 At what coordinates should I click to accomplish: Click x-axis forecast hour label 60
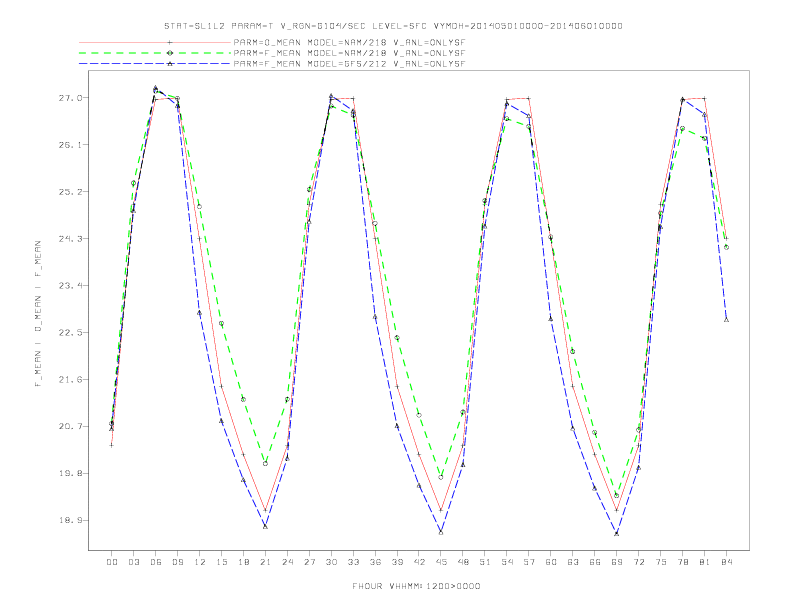click(551, 562)
